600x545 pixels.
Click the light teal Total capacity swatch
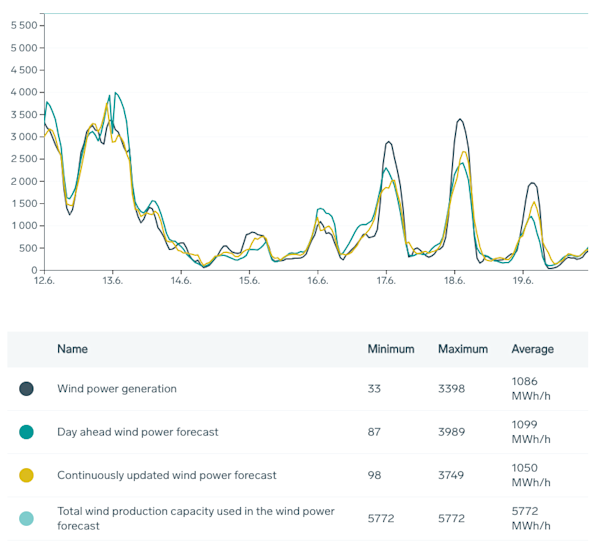26,519
